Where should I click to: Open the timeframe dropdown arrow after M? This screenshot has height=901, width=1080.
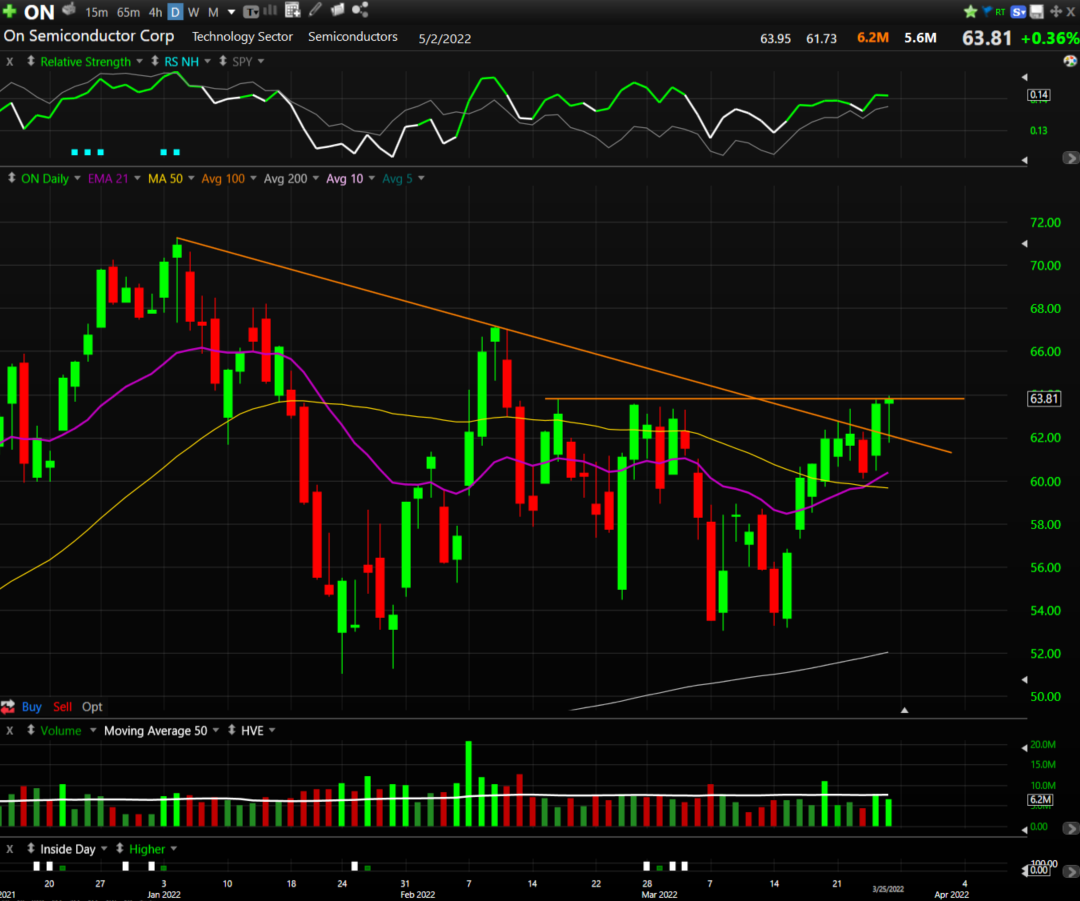(x=231, y=12)
